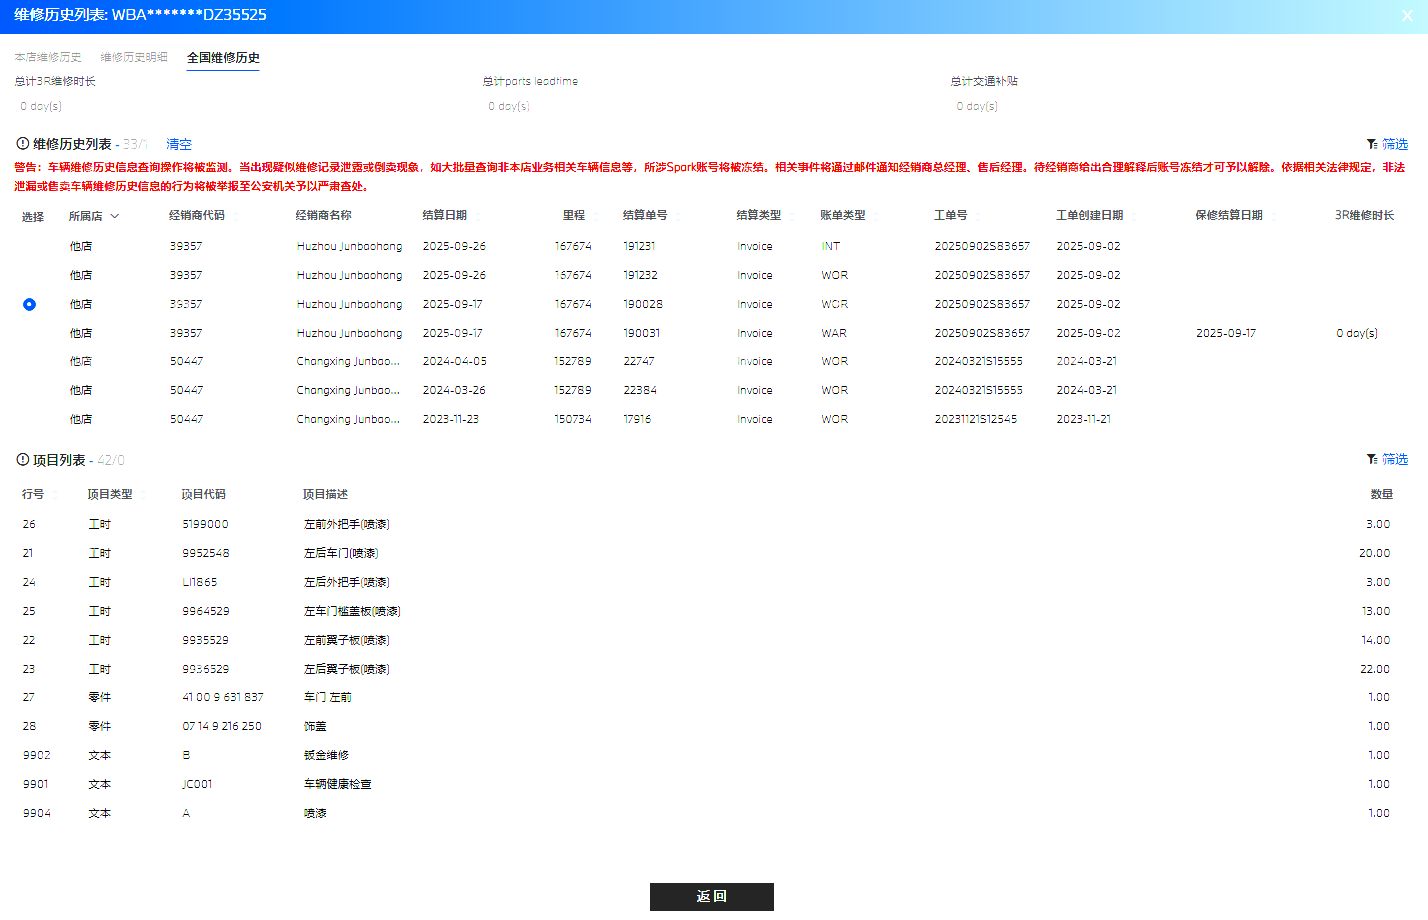Click the sort icon next to 行号

tap(54, 495)
